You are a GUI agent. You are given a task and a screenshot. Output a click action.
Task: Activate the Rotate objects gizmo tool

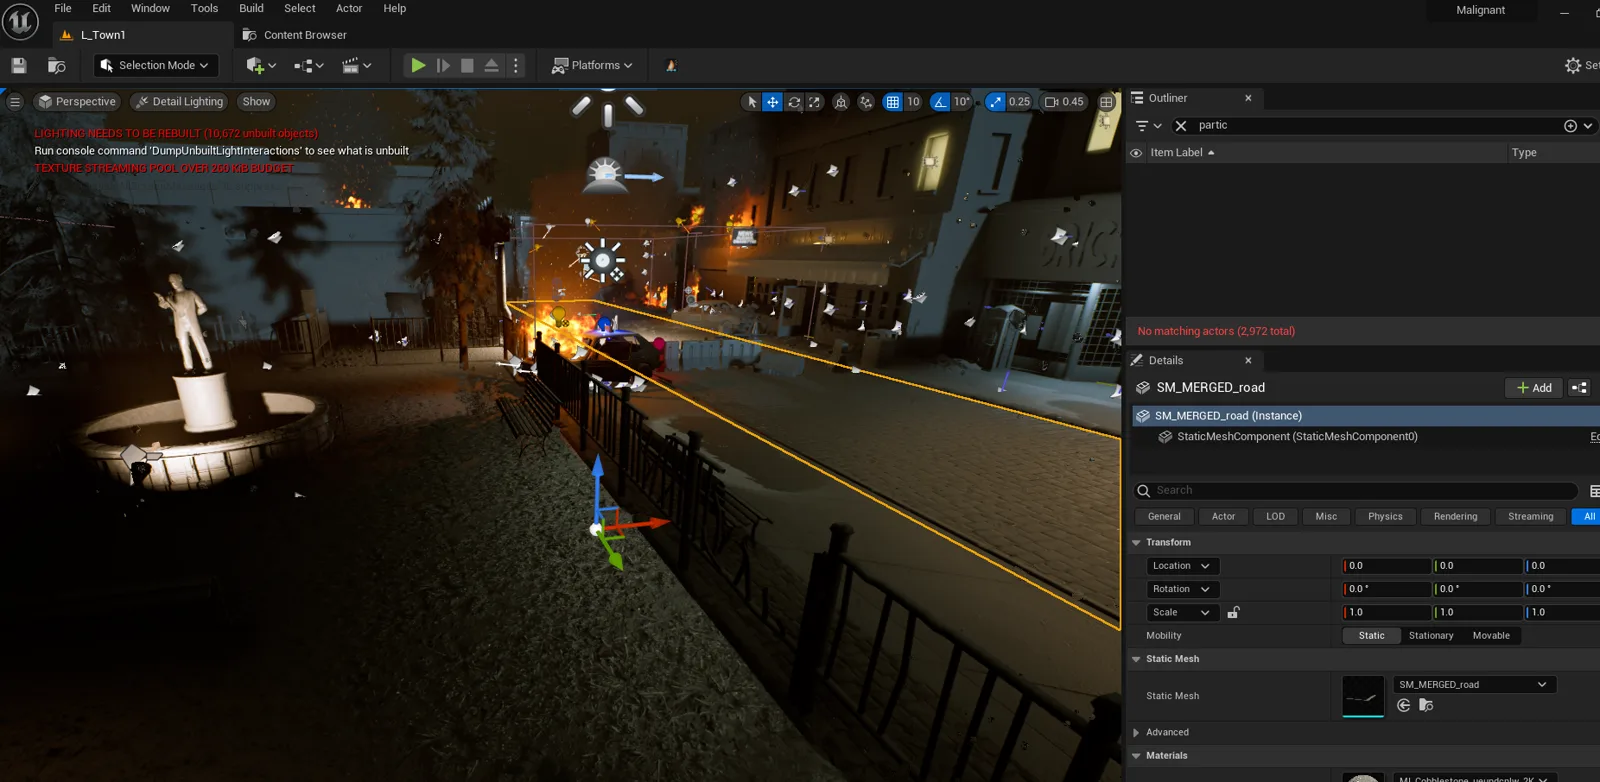pos(794,102)
